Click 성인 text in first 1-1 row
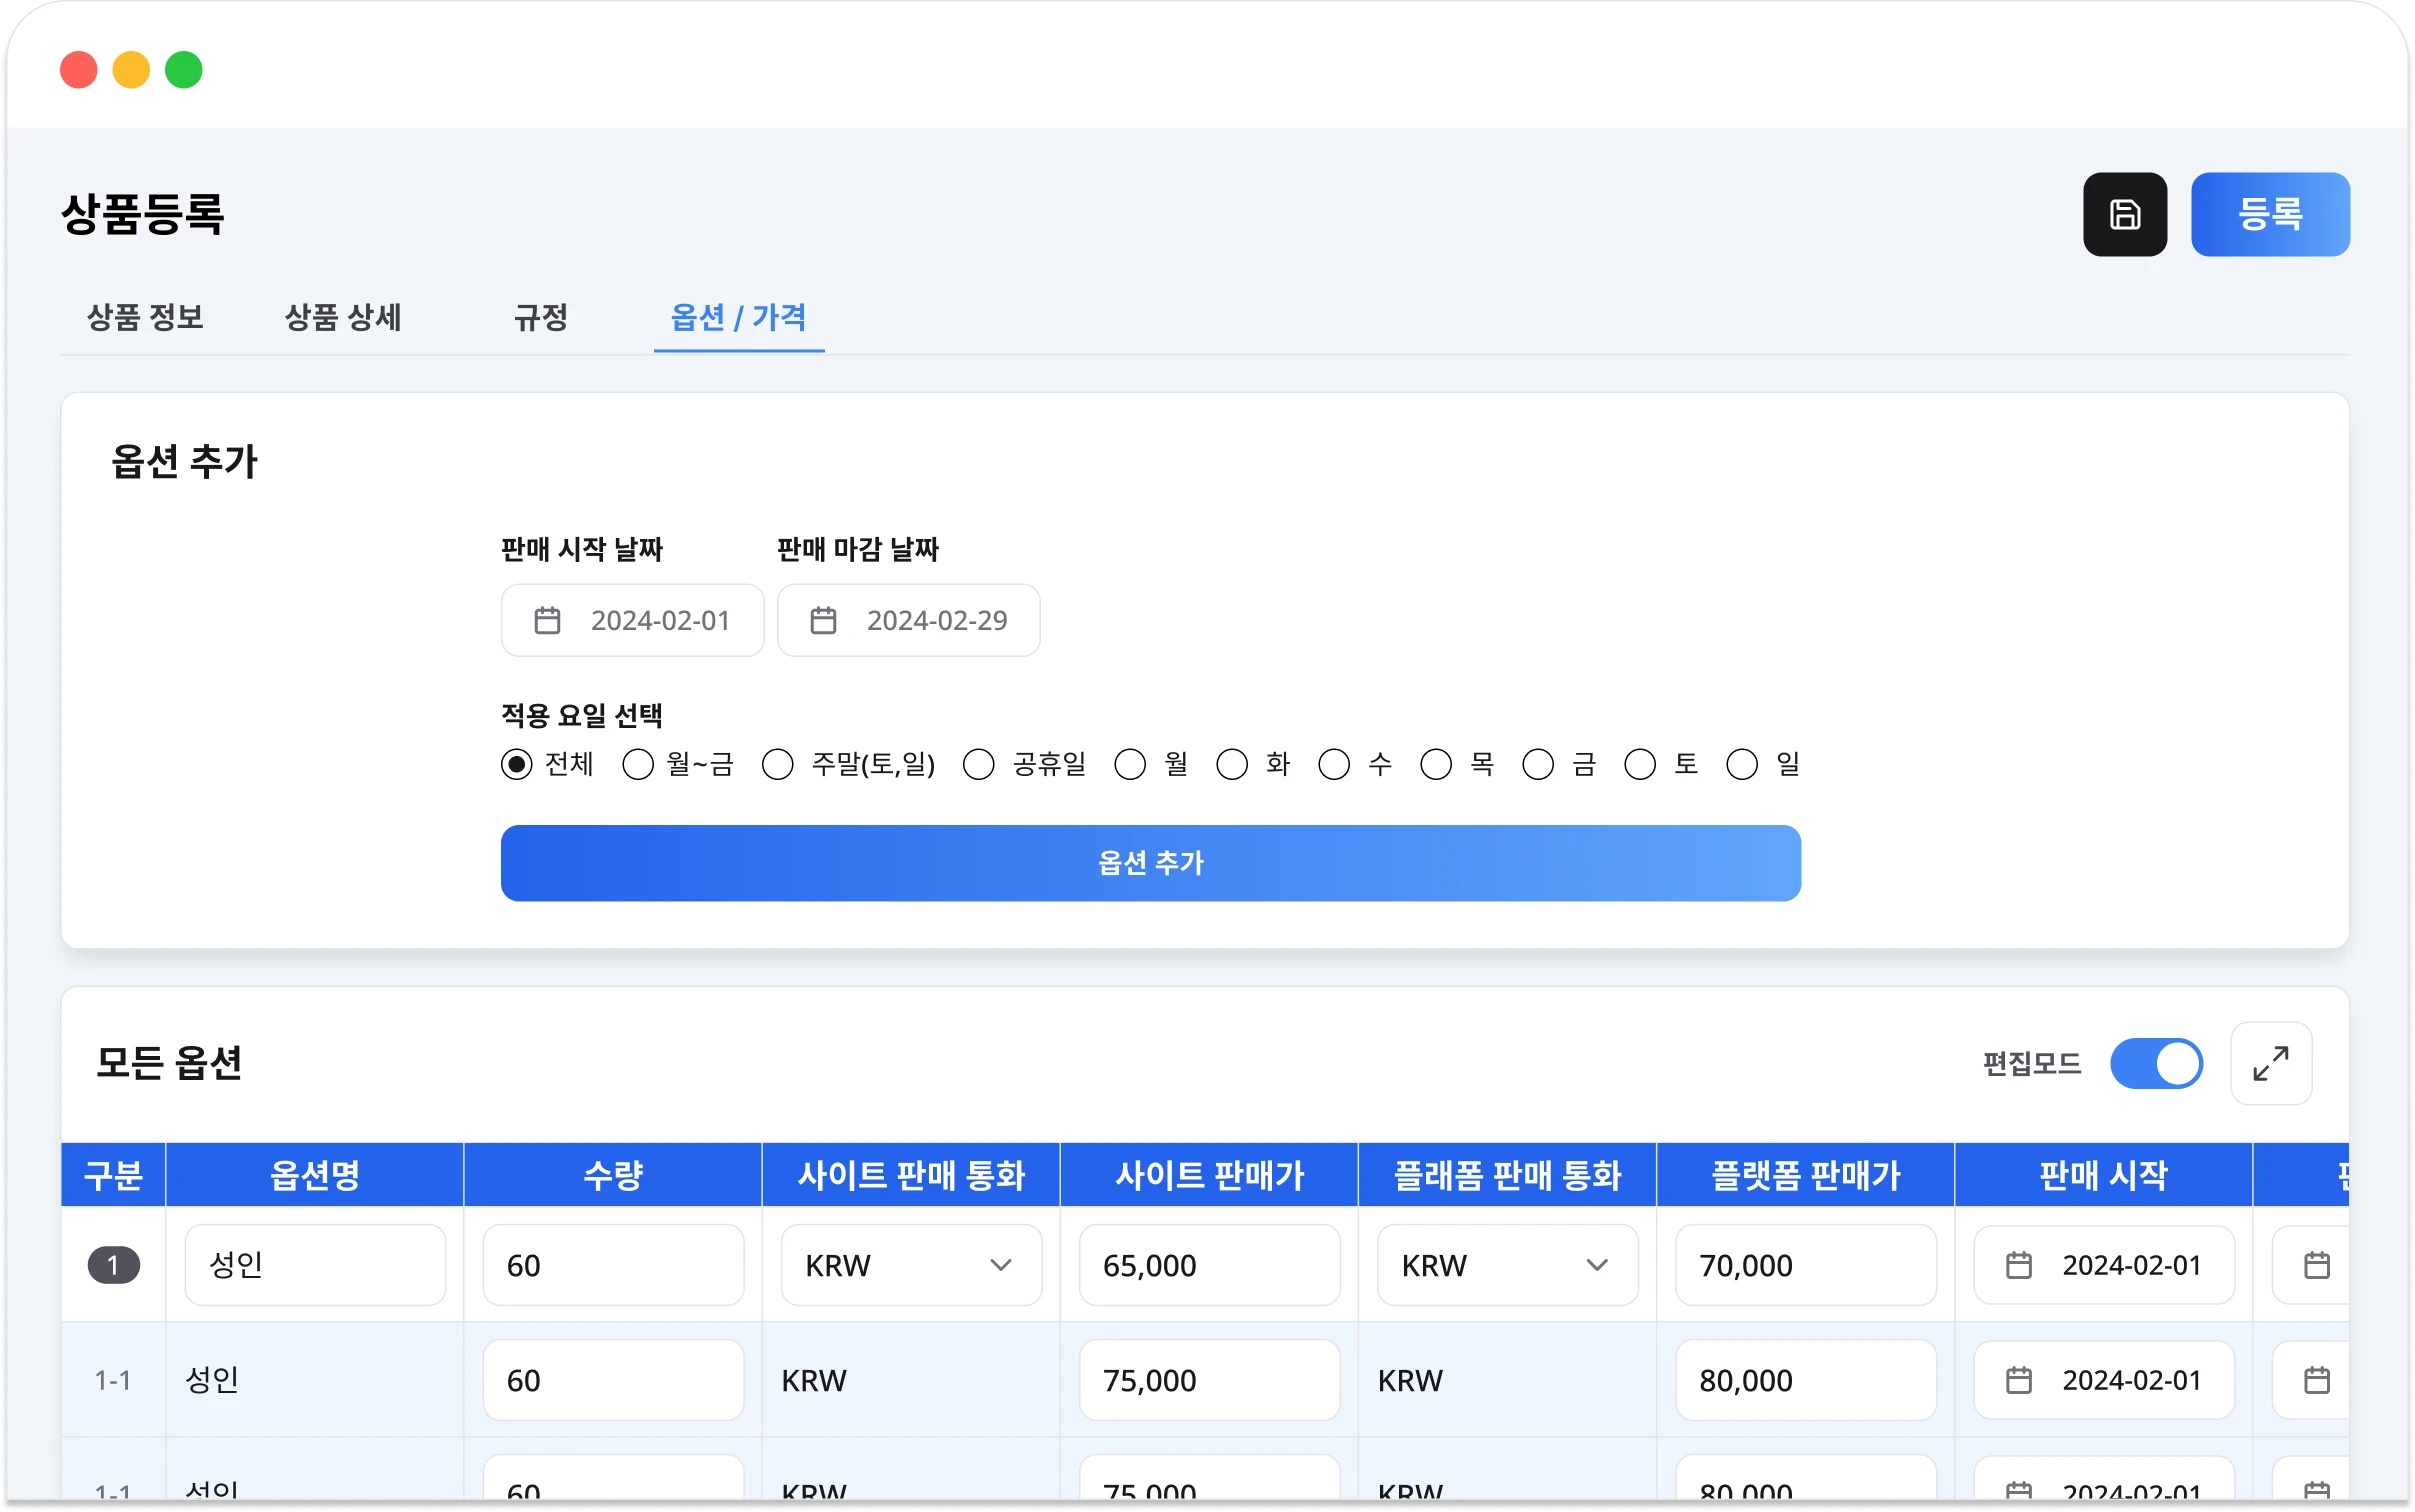Viewport: 2415px width, 1512px height. tap(212, 1380)
